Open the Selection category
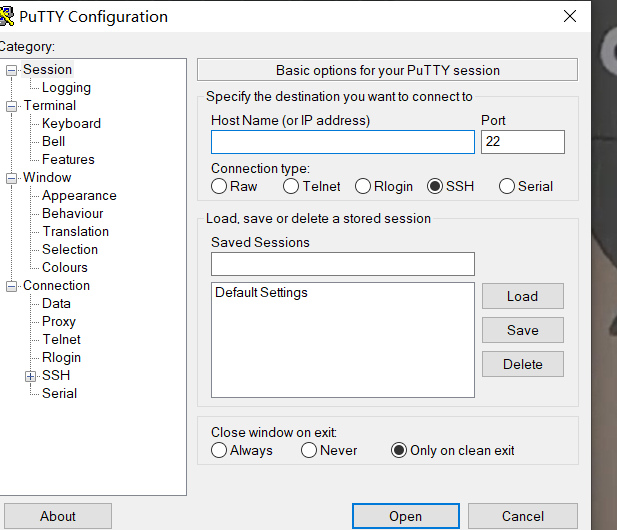Image resolution: width=617 pixels, height=530 pixels. 70,249
